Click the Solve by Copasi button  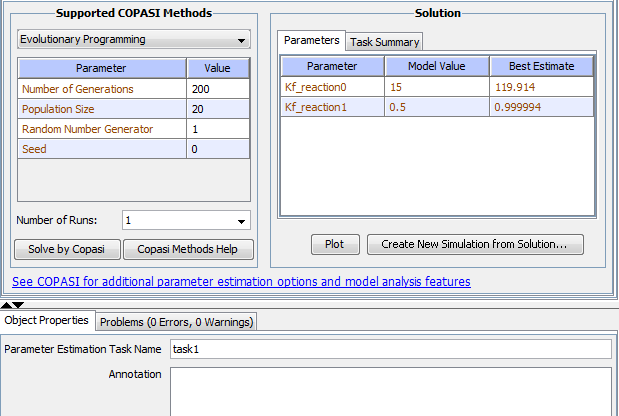(67, 249)
